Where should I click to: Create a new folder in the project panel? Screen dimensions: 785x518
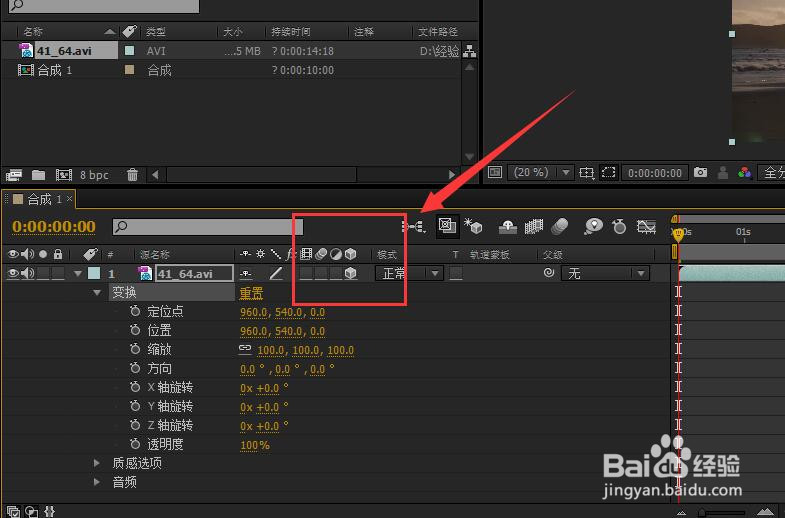(39, 175)
